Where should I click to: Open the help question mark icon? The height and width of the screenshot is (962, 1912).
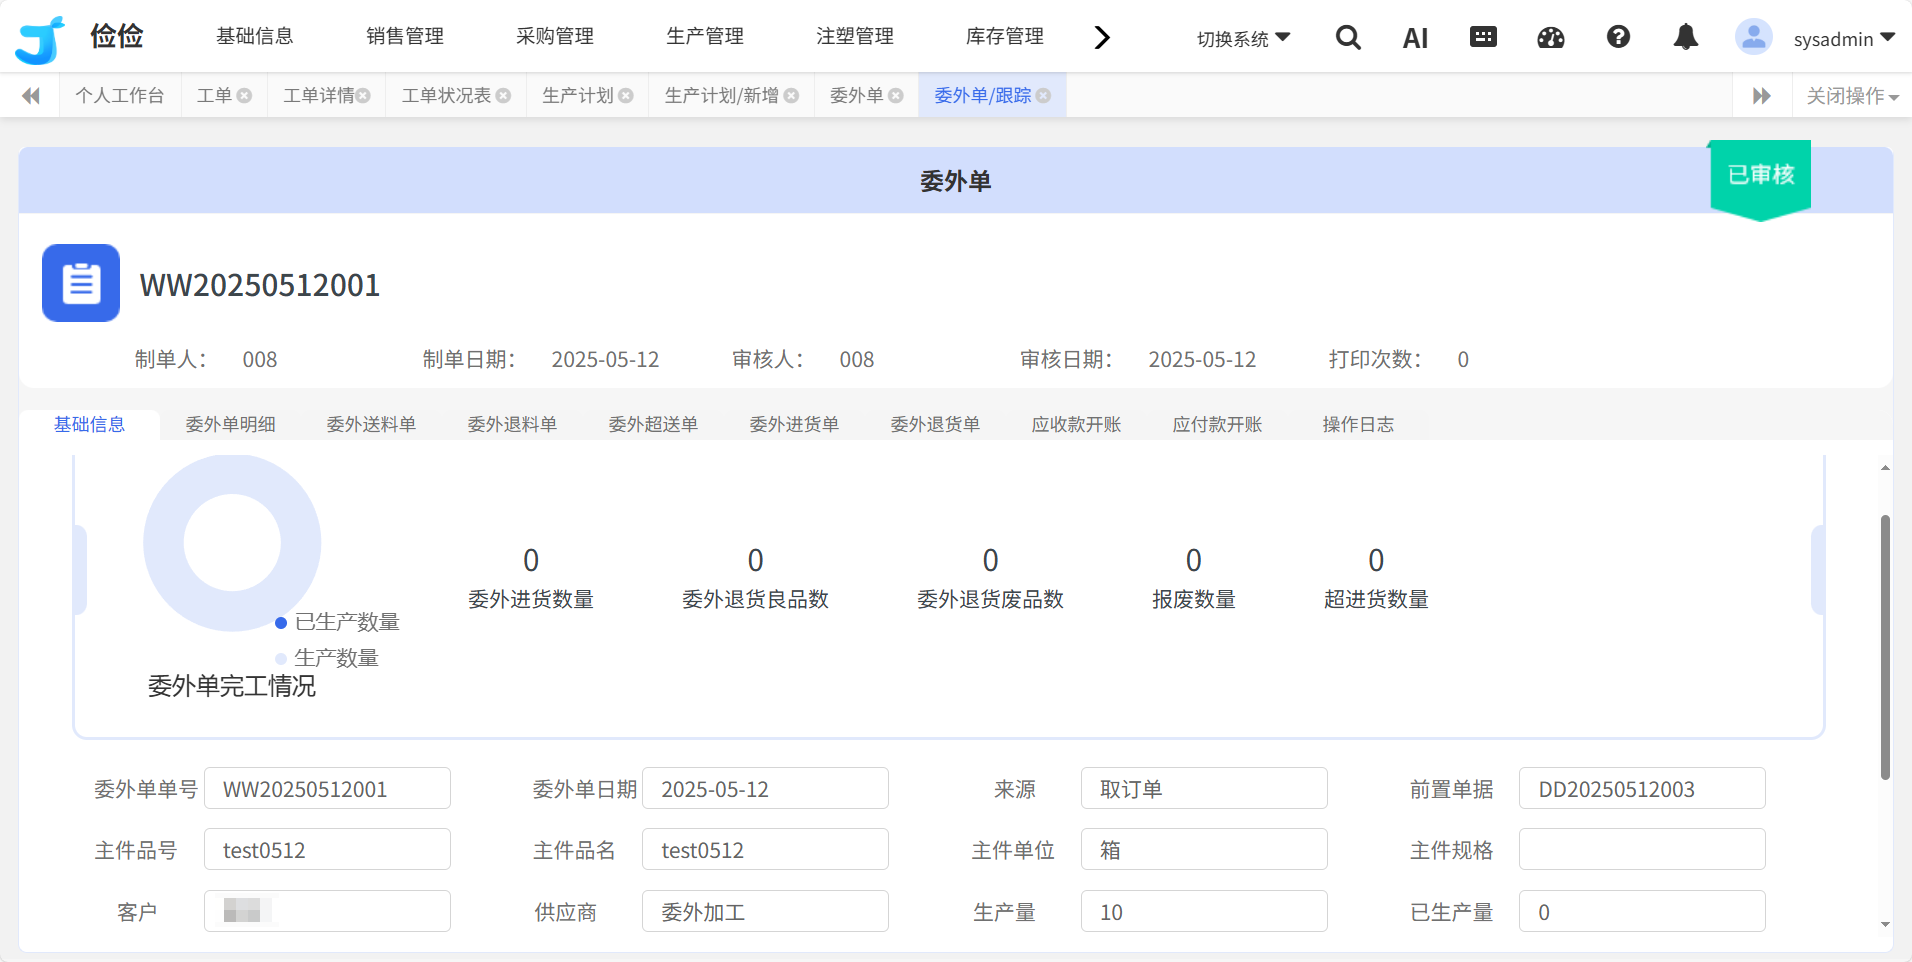click(x=1618, y=37)
